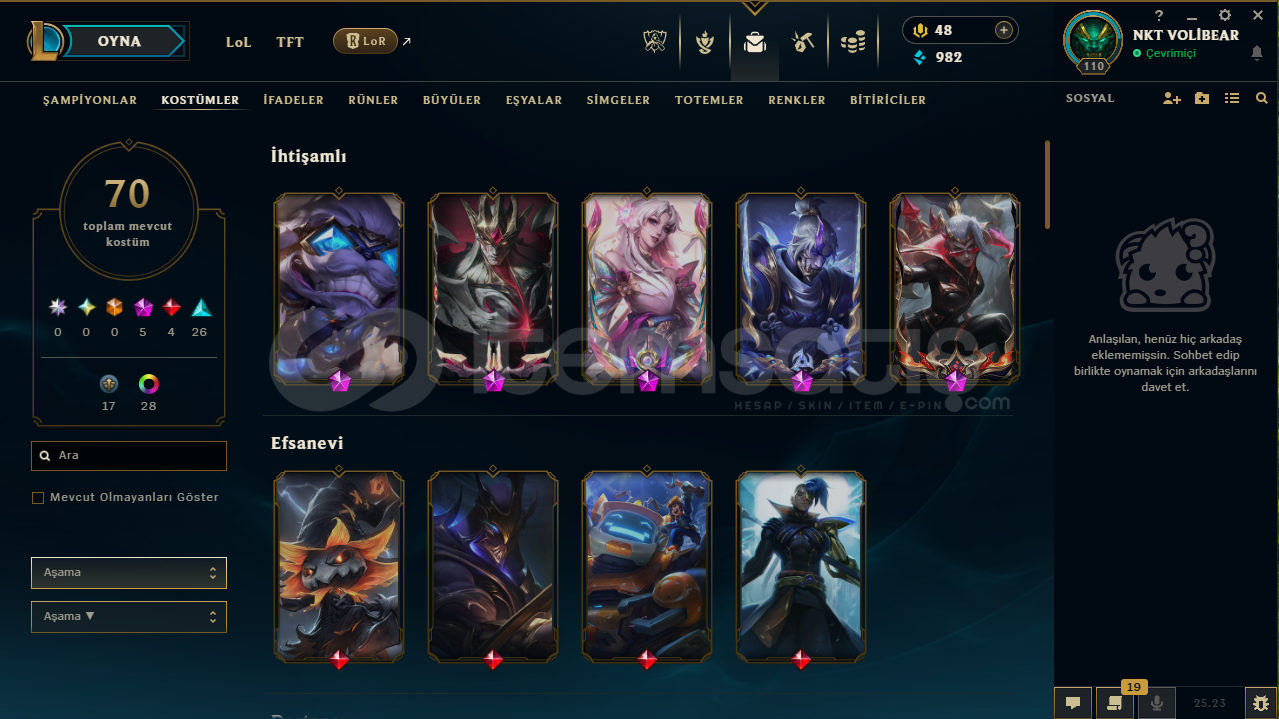Switch to the ŞAMPİYONLAR tab
1279x719 pixels.
coord(90,100)
